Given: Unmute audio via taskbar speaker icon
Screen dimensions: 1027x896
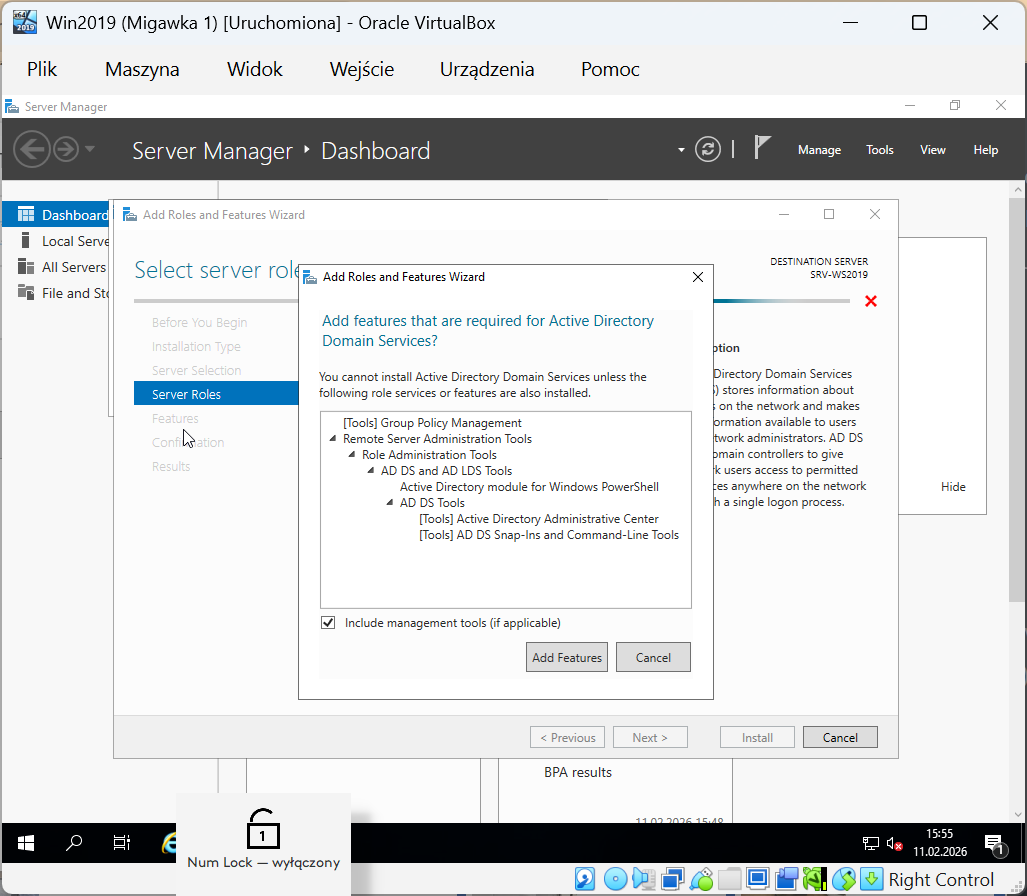Looking at the screenshot, I should pyautogui.click(x=893, y=843).
